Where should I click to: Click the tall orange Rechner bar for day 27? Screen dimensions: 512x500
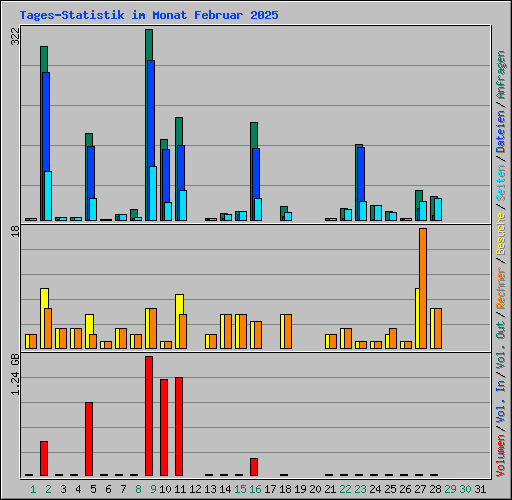[423, 289]
